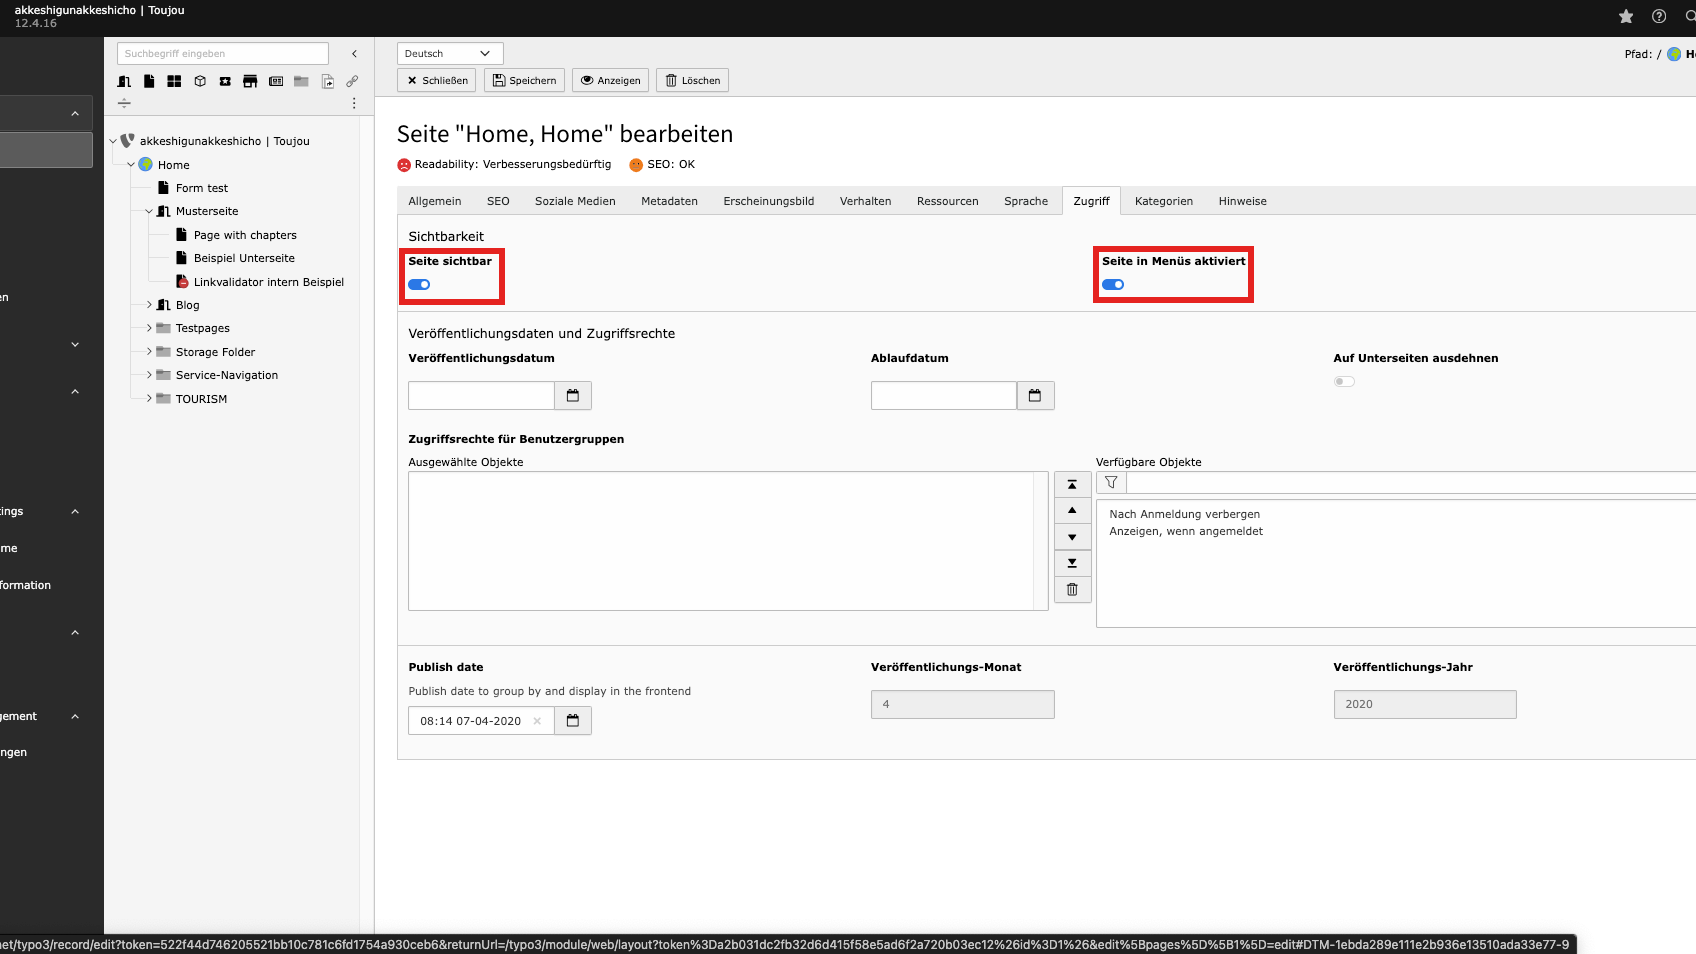The height and width of the screenshot is (954, 1696).
Task: Click the Löschen button
Action: 692,80
